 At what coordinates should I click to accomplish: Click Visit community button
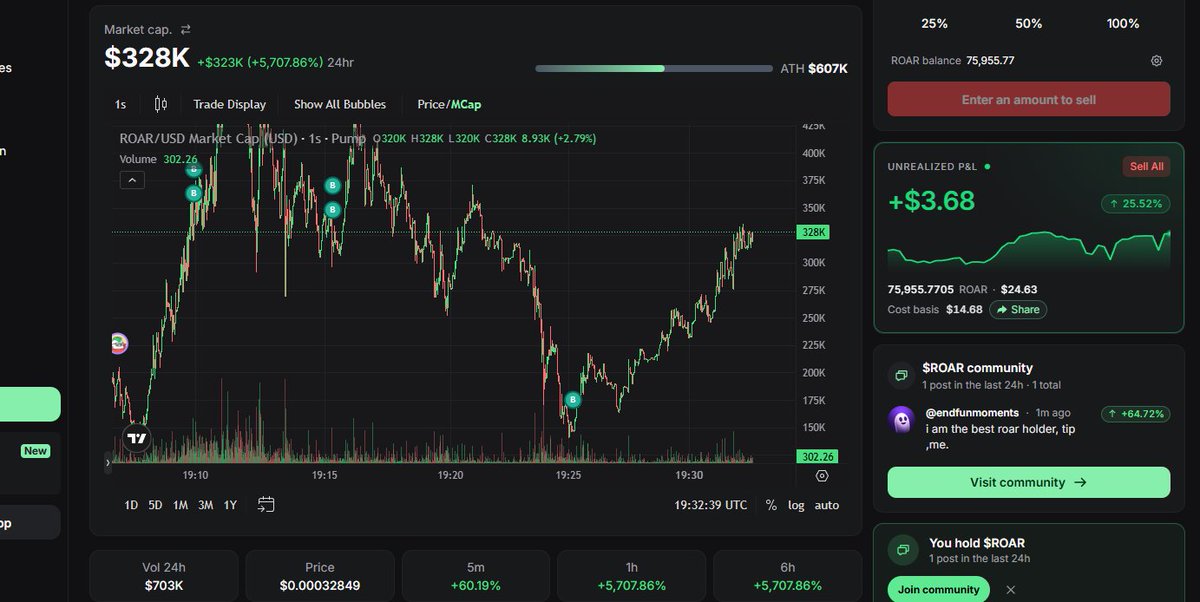1029,482
